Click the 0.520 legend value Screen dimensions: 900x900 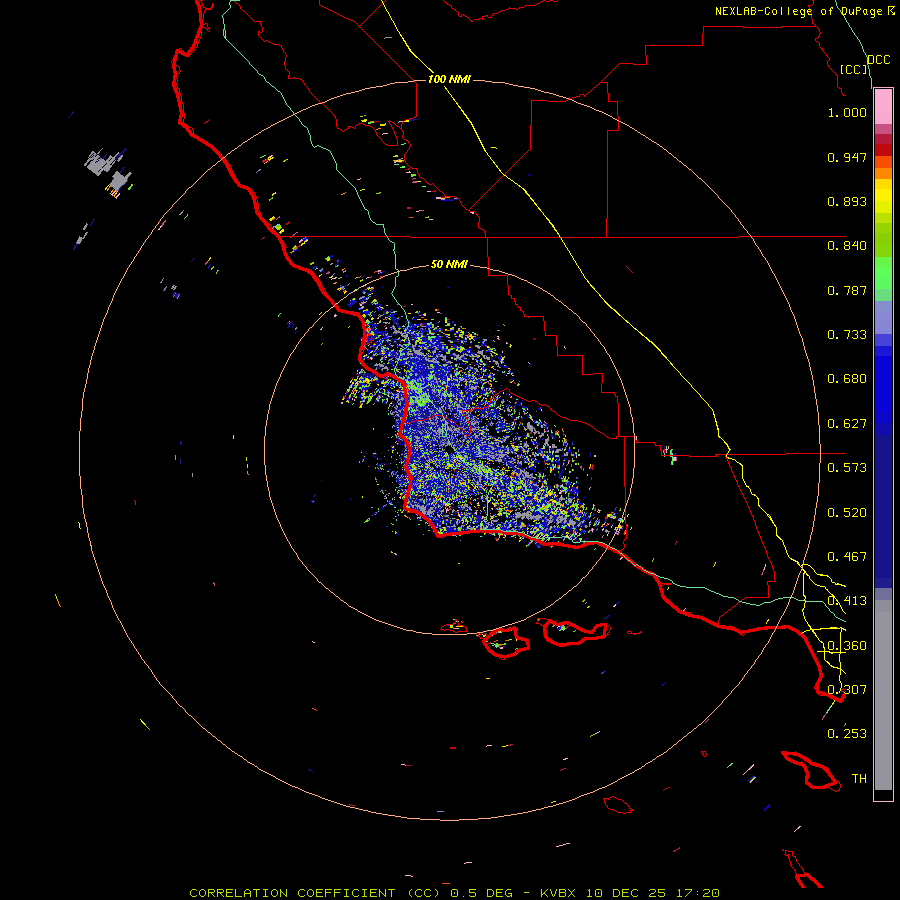pyautogui.click(x=847, y=513)
